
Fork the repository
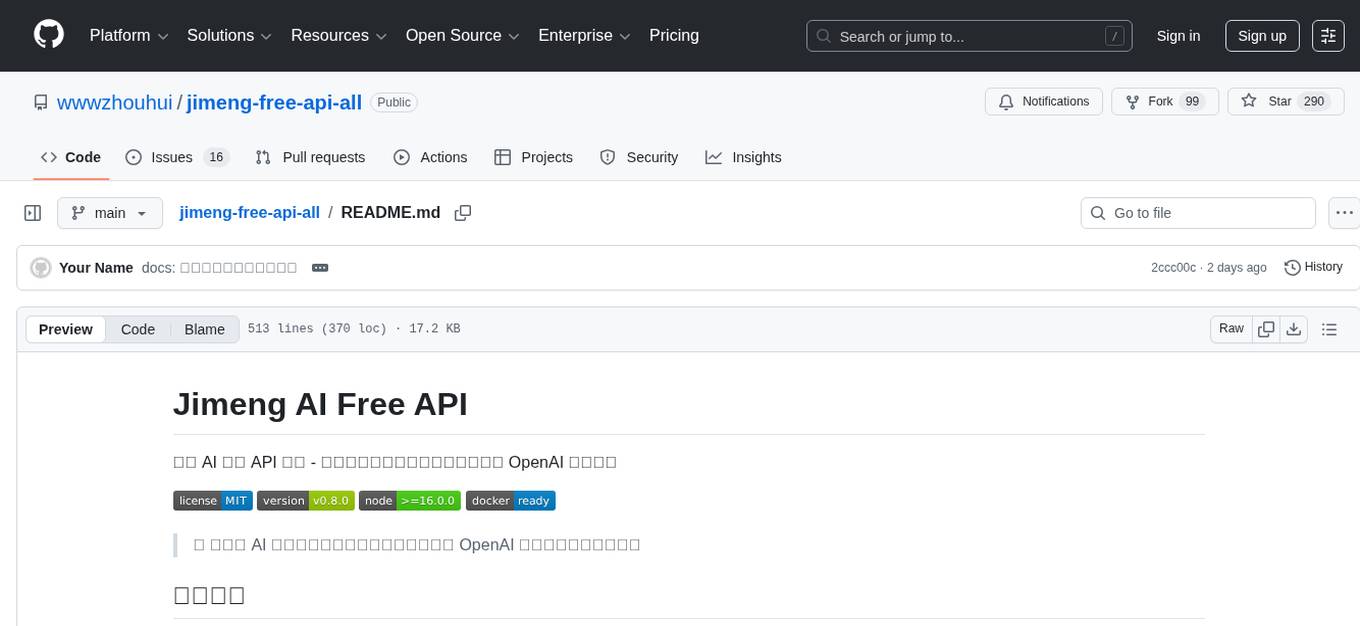(x=1155, y=101)
